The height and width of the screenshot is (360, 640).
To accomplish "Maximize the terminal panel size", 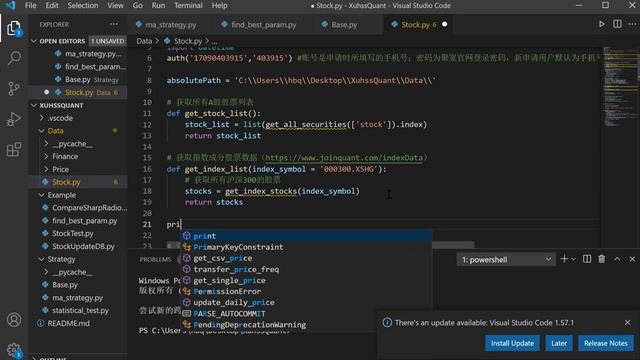I will pos(617,259).
